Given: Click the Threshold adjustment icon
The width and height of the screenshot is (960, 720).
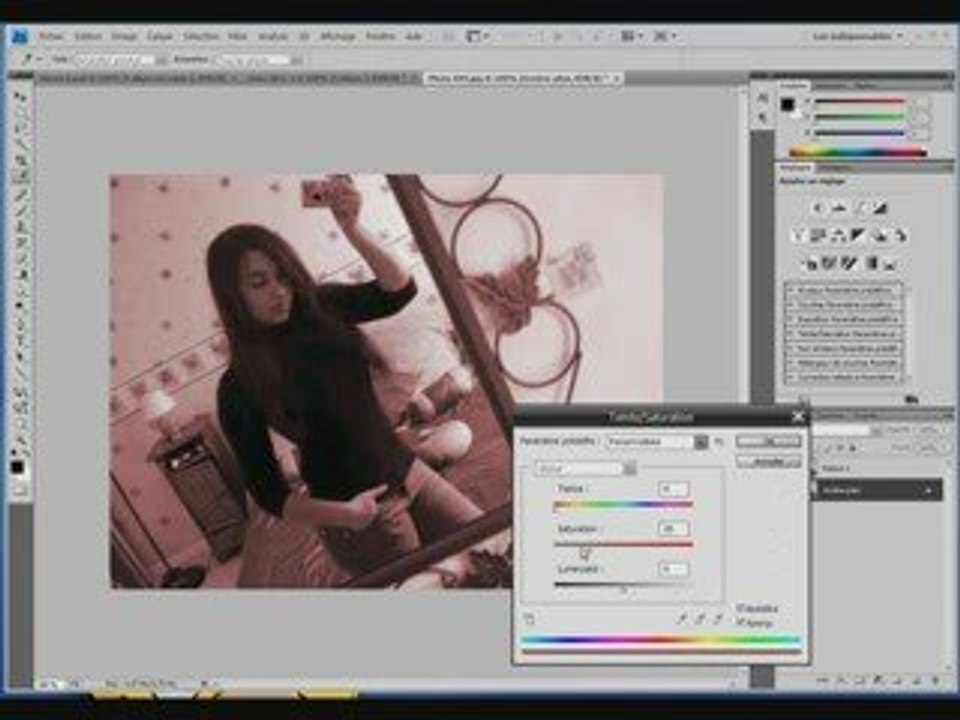Looking at the screenshot, I should [849, 263].
